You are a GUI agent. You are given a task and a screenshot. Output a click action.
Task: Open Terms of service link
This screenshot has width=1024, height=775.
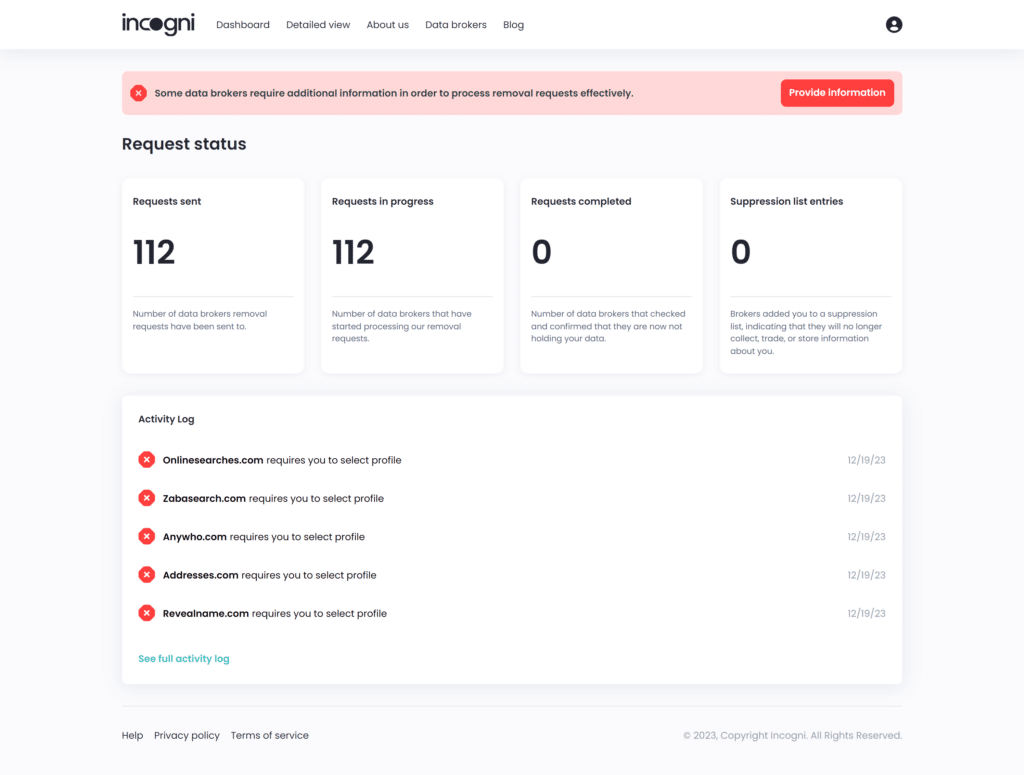(270, 735)
